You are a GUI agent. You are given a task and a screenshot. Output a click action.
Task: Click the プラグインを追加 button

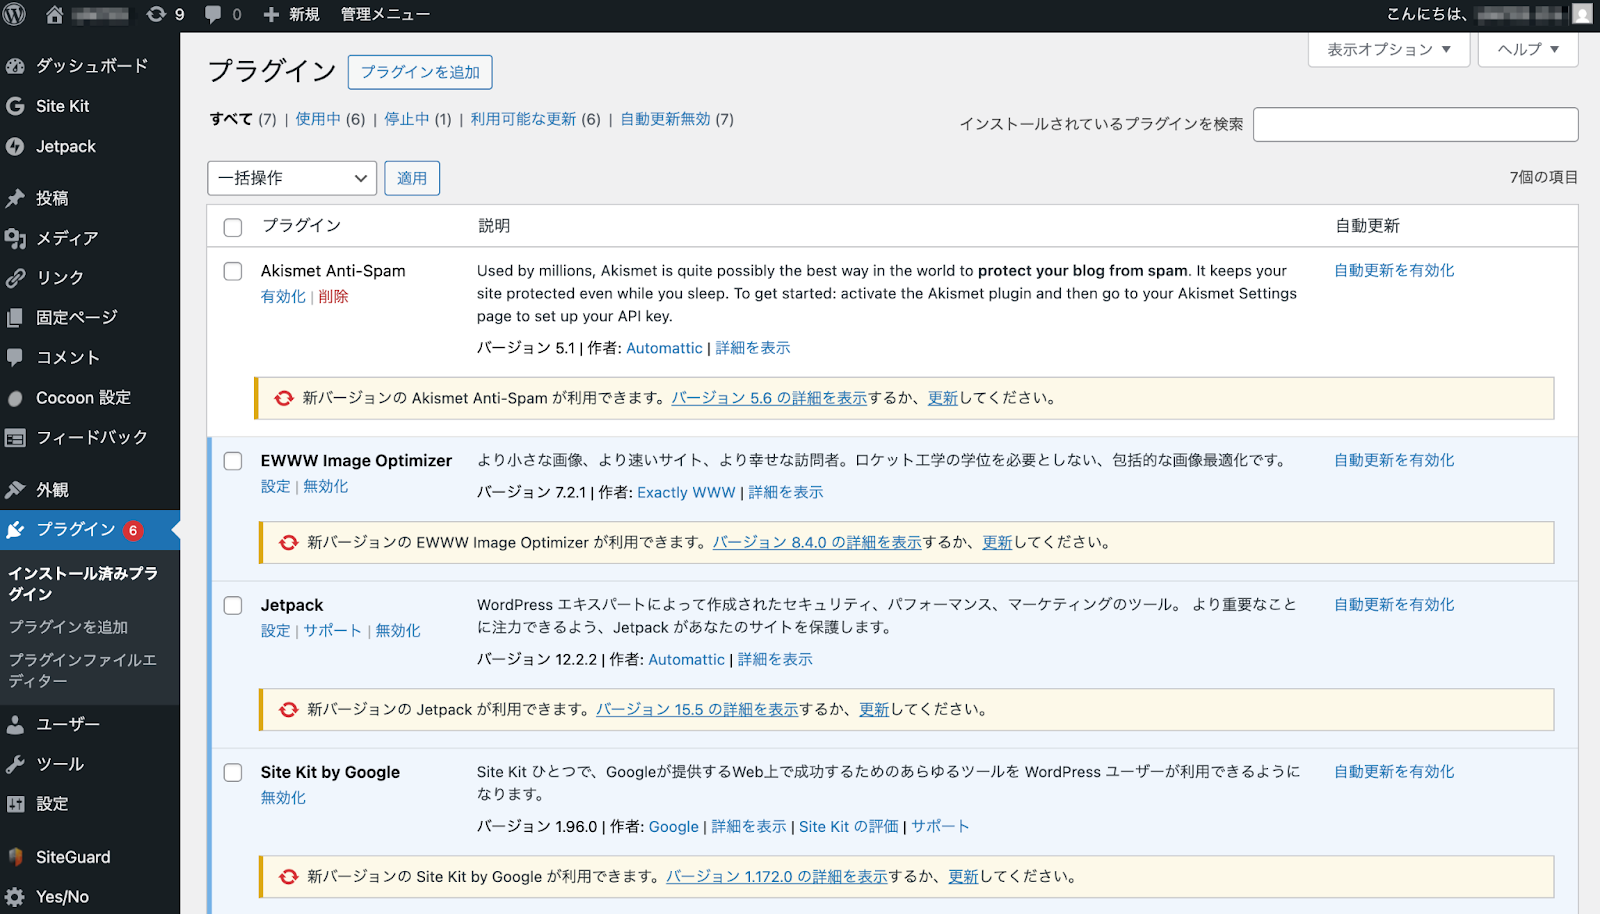coord(419,71)
